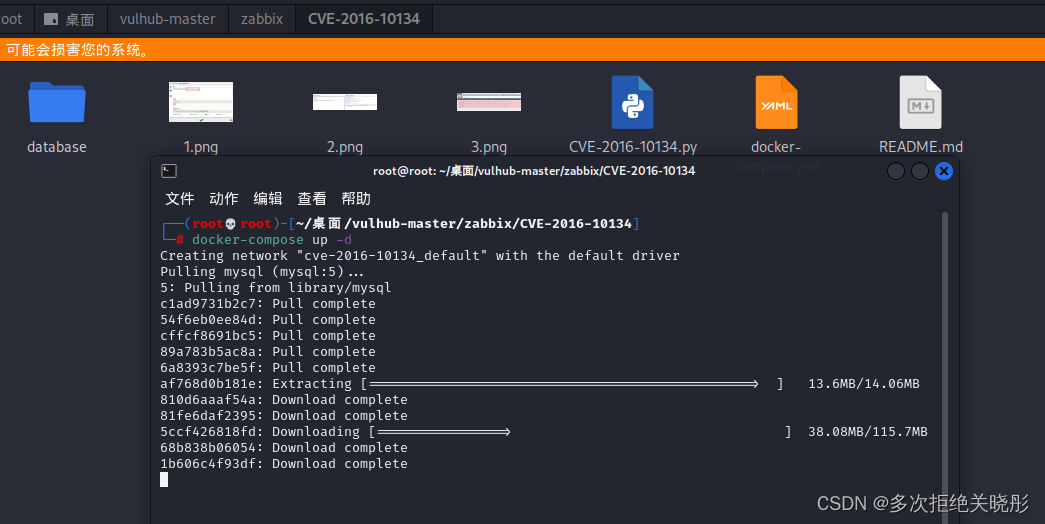Navigate to the vulhub-master breadcrumb

[x=167, y=19]
